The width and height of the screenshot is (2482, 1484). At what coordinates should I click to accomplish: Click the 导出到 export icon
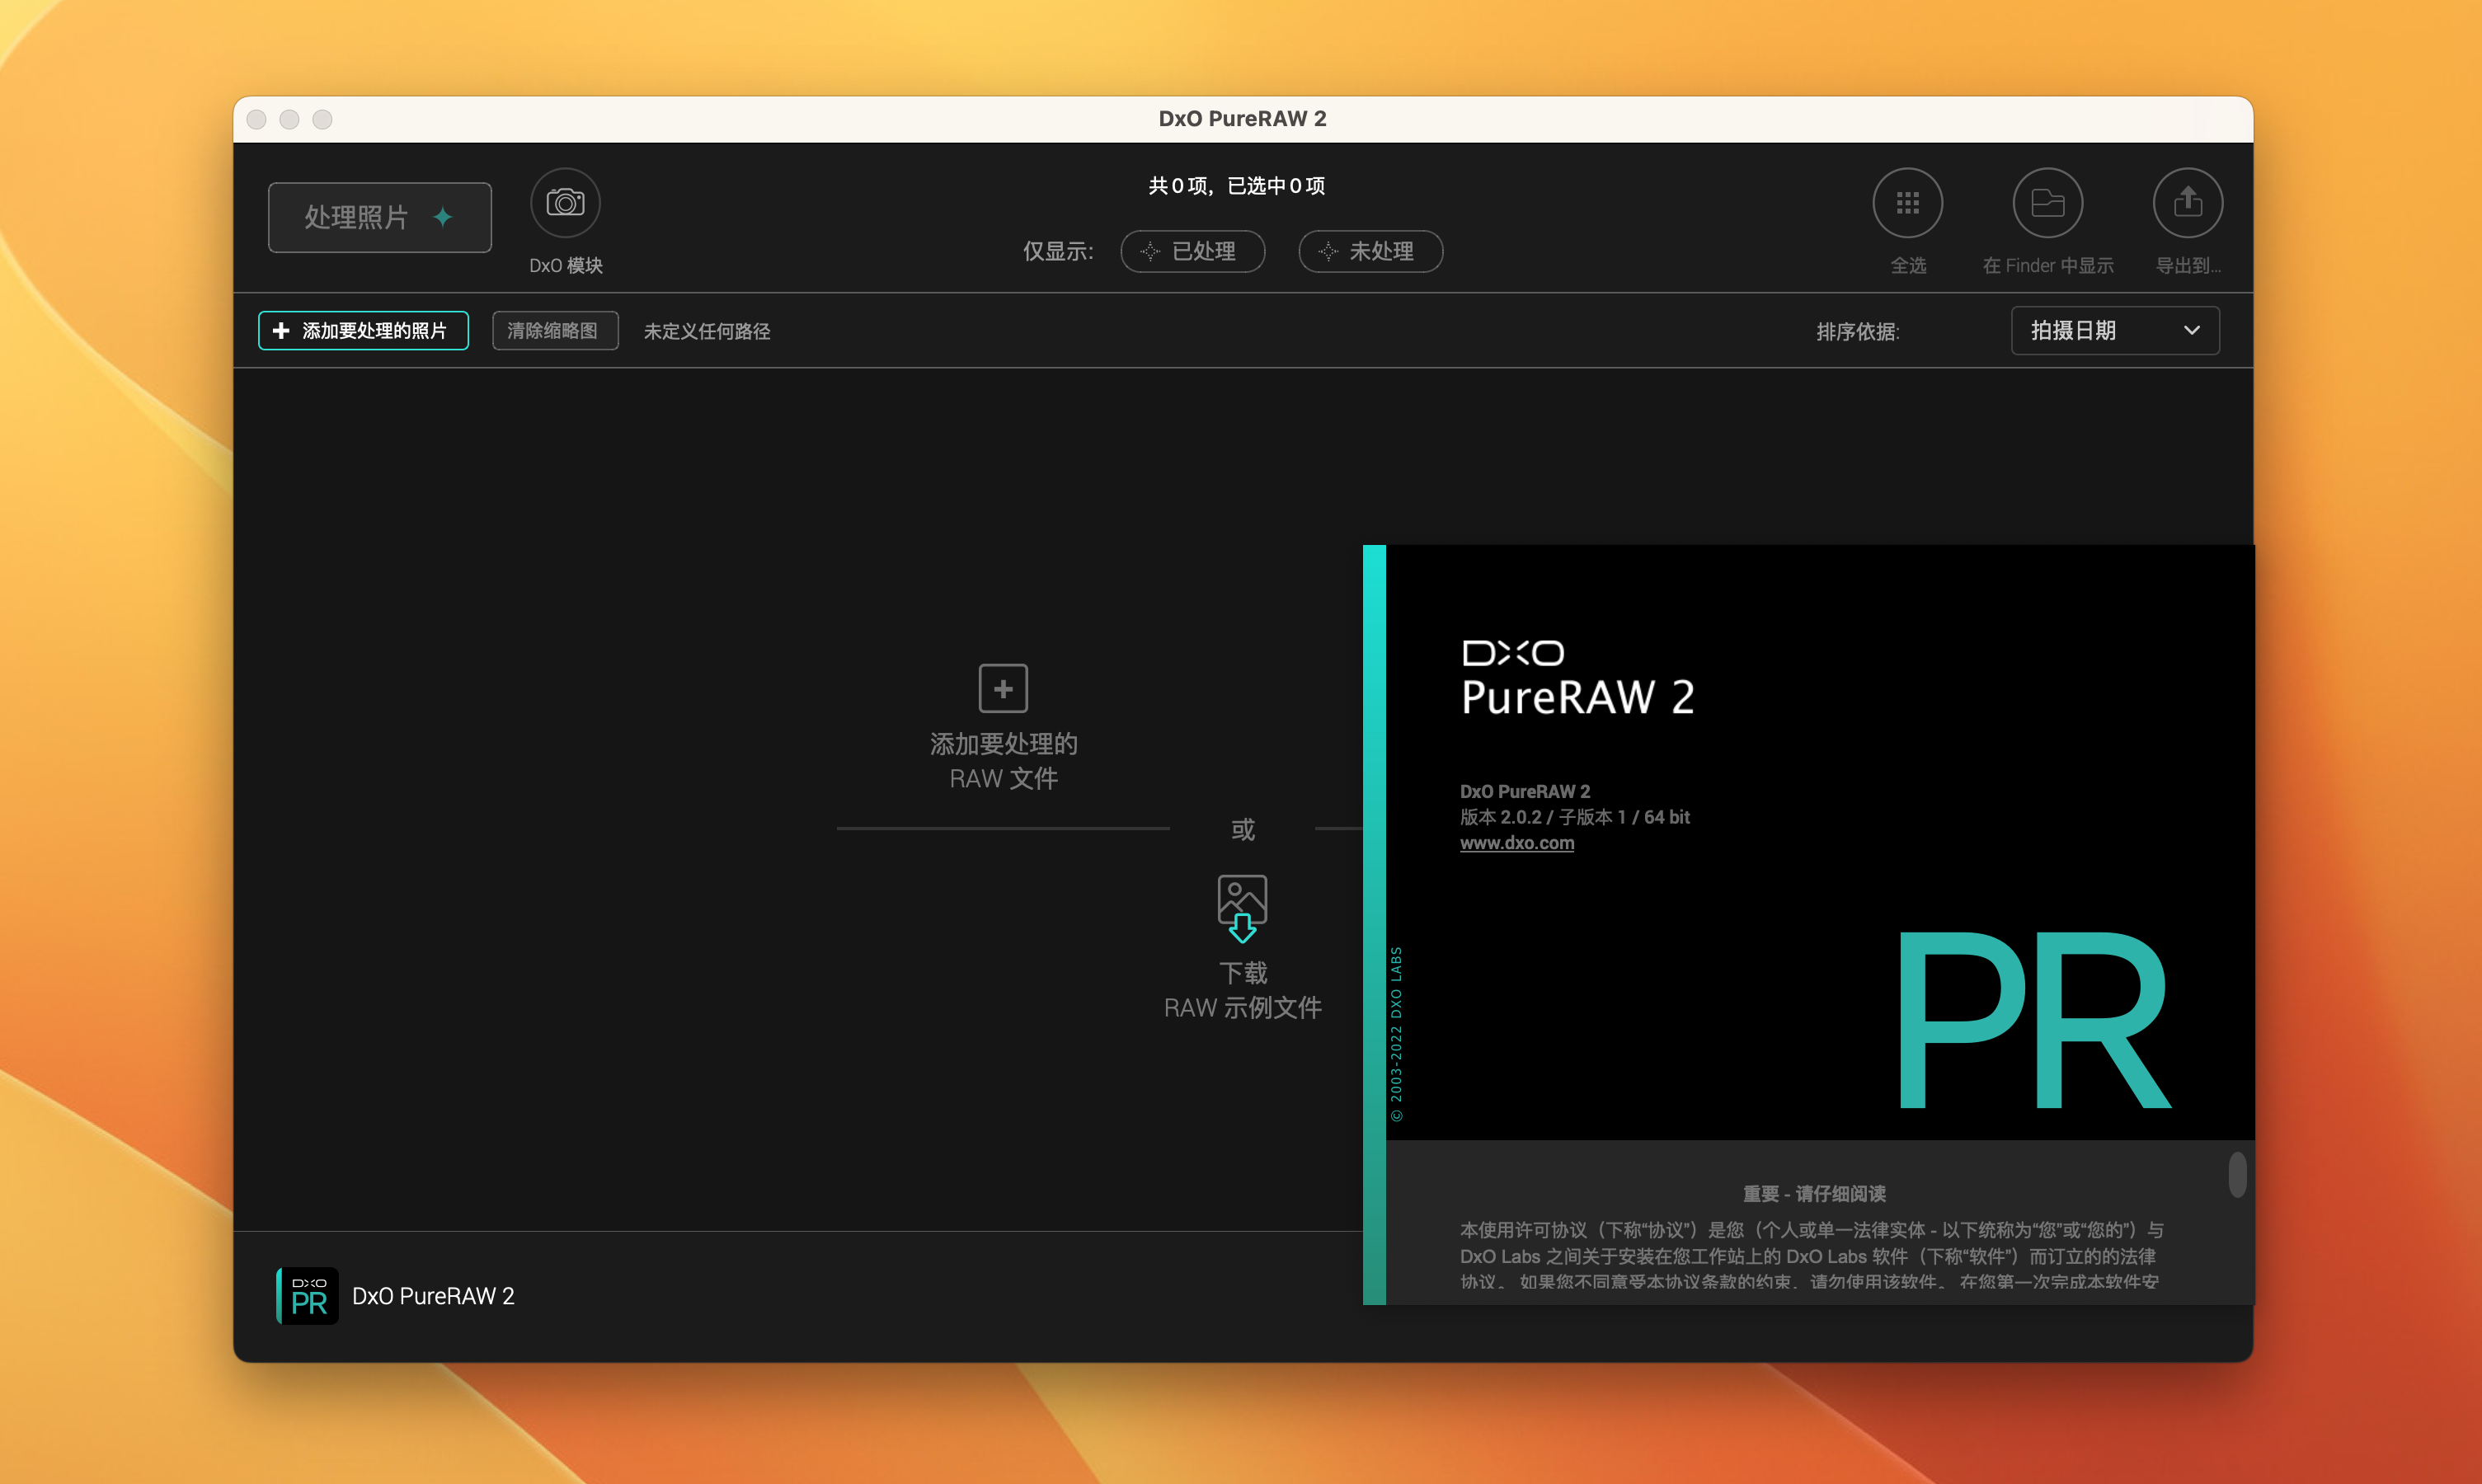[x=2187, y=203]
